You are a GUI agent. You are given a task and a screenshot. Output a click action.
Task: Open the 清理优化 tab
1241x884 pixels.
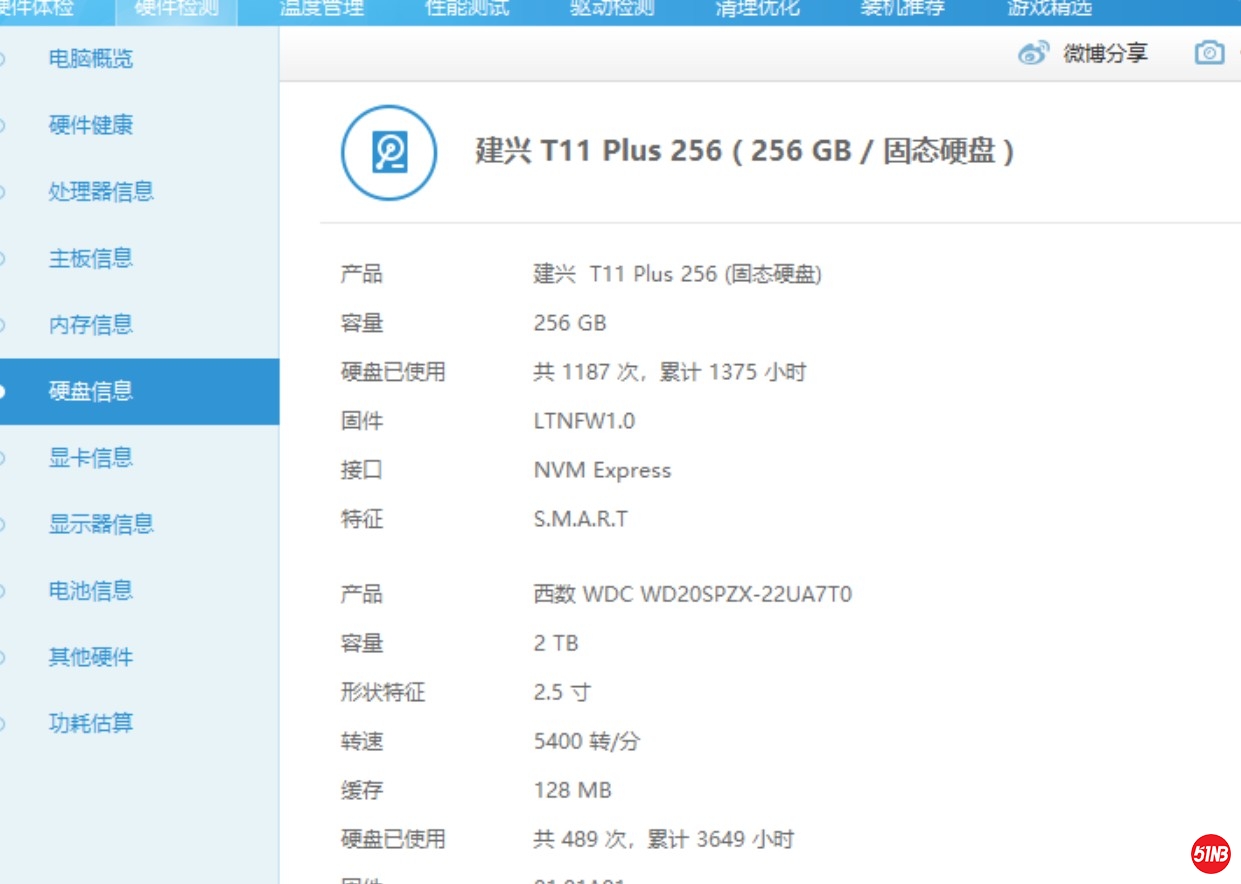click(x=757, y=9)
